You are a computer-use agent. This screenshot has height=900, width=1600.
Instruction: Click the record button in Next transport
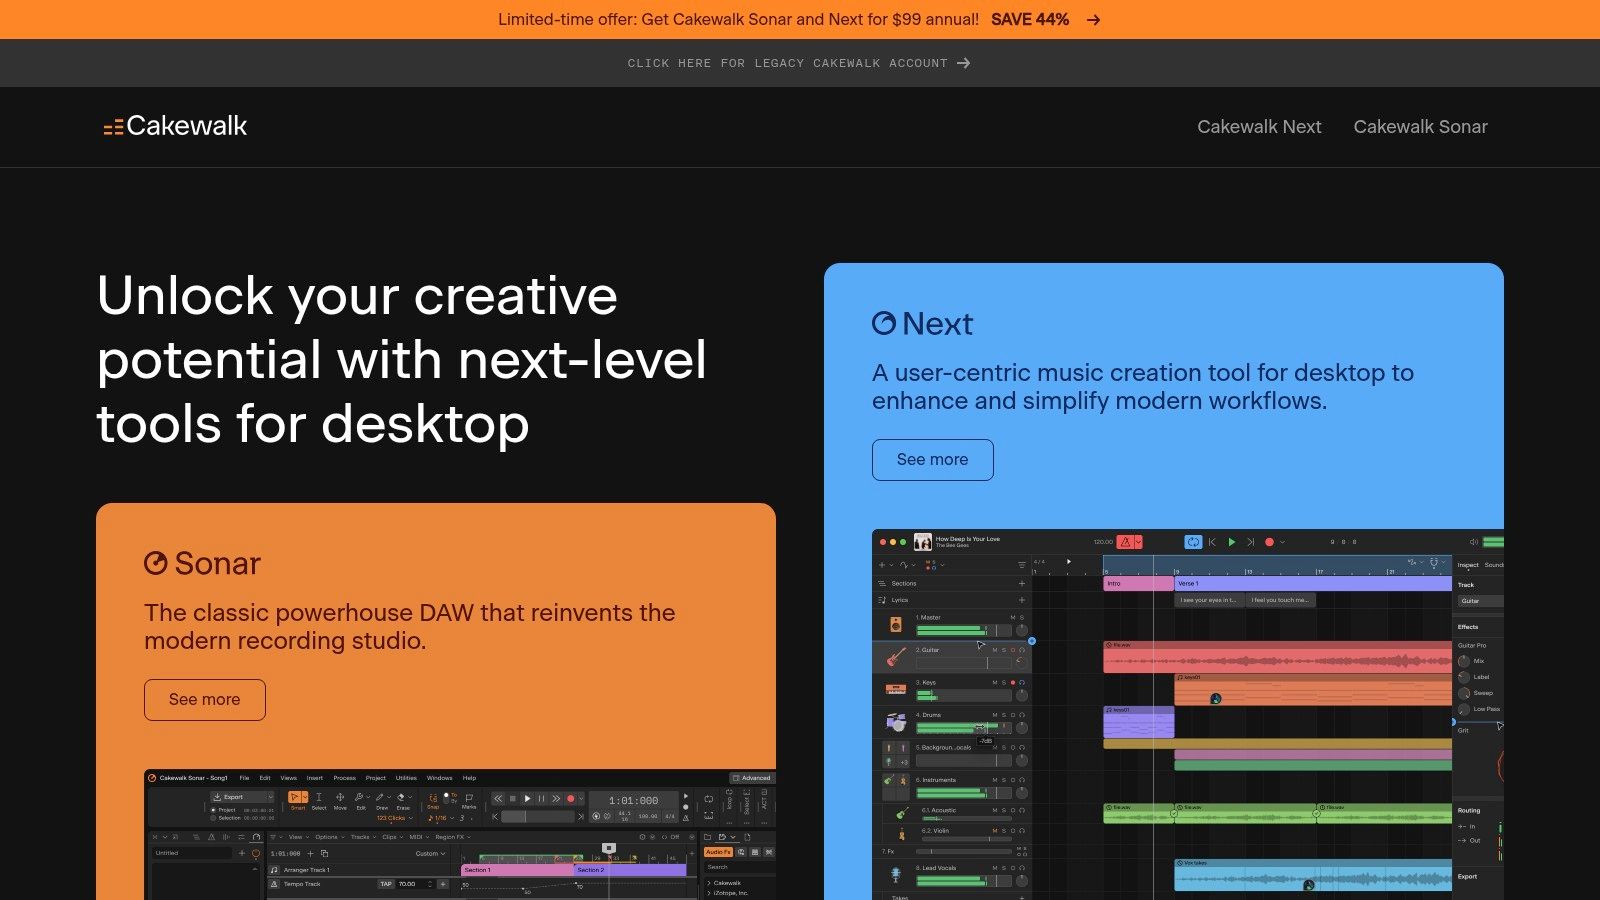(1269, 542)
